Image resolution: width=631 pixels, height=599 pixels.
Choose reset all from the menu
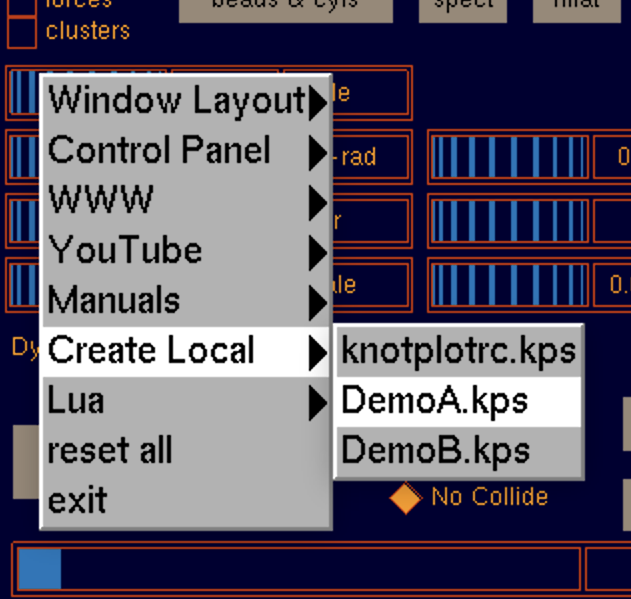(187, 452)
